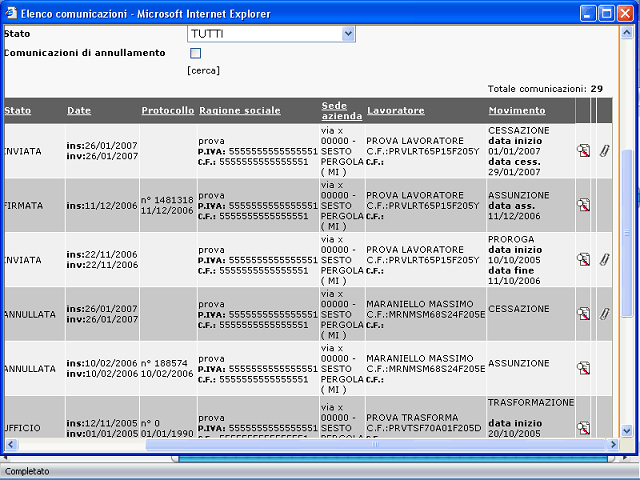Toggle Comunicazioni di annullamento checkbox
This screenshot has height=480, width=640.
coord(196,53)
